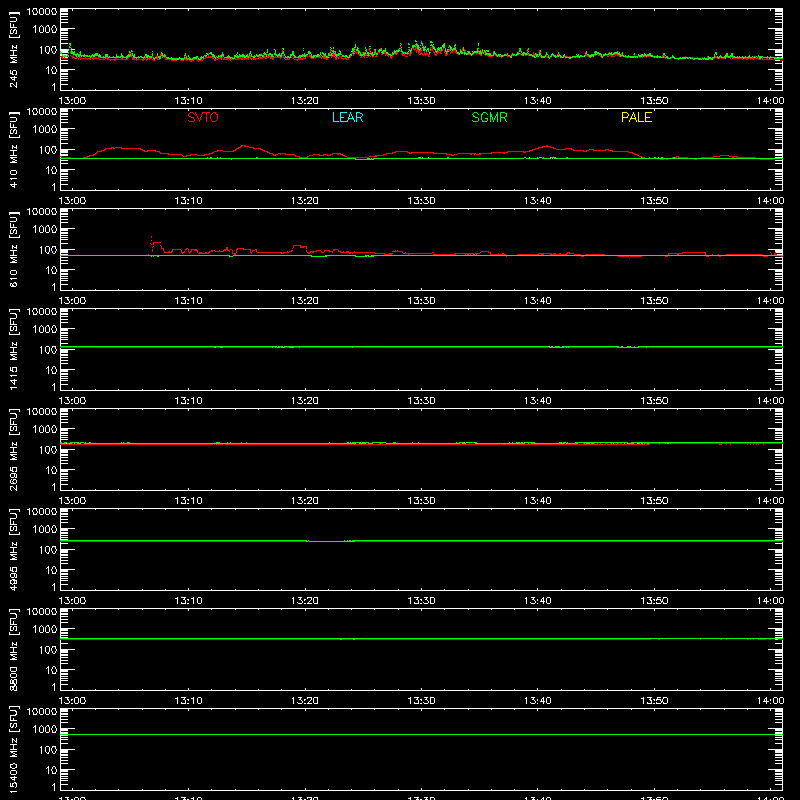Select the 4995 MHz [SFU] axis title
This screenshot has height=800, width=800.
click(14, 549)
